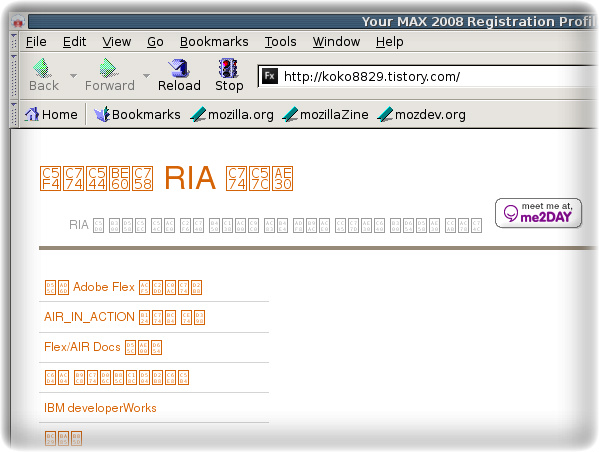The width and height of the screenshot is (599, 452).
Task: Open the Window menu
Action: 336,42
